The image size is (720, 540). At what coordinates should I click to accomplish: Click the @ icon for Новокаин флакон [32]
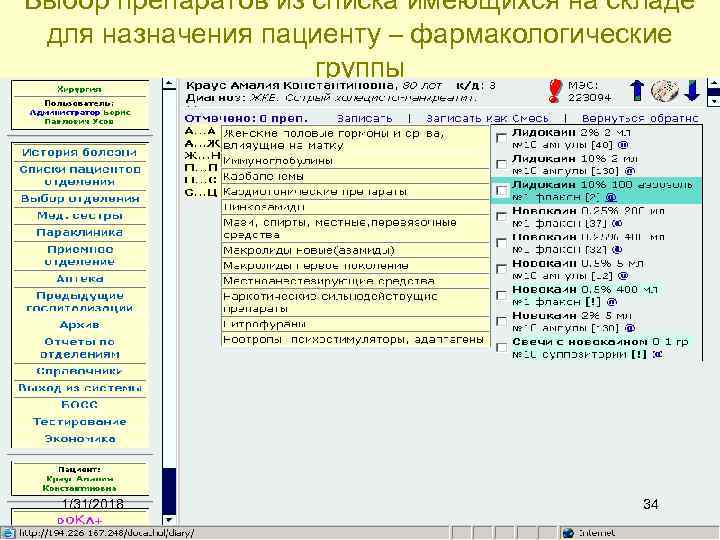pyautogui.click(x=618, y=250)
